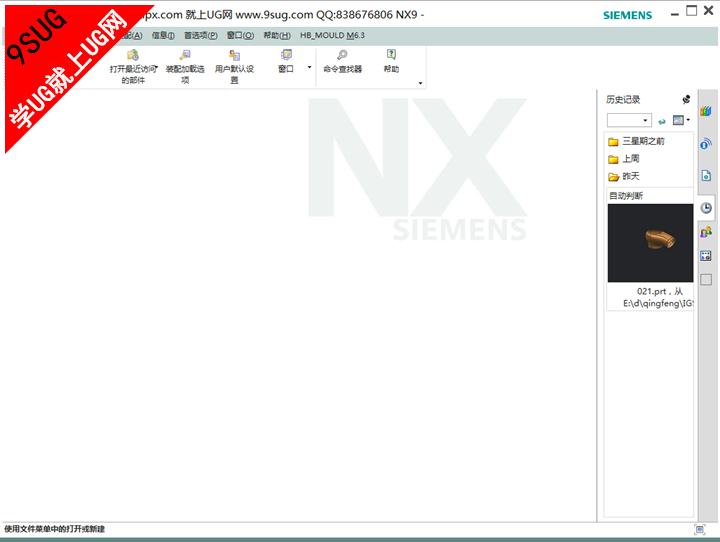Collapse the 昨天 history folder
This screenshot has height=542, width=720.
tap(624, 176)
